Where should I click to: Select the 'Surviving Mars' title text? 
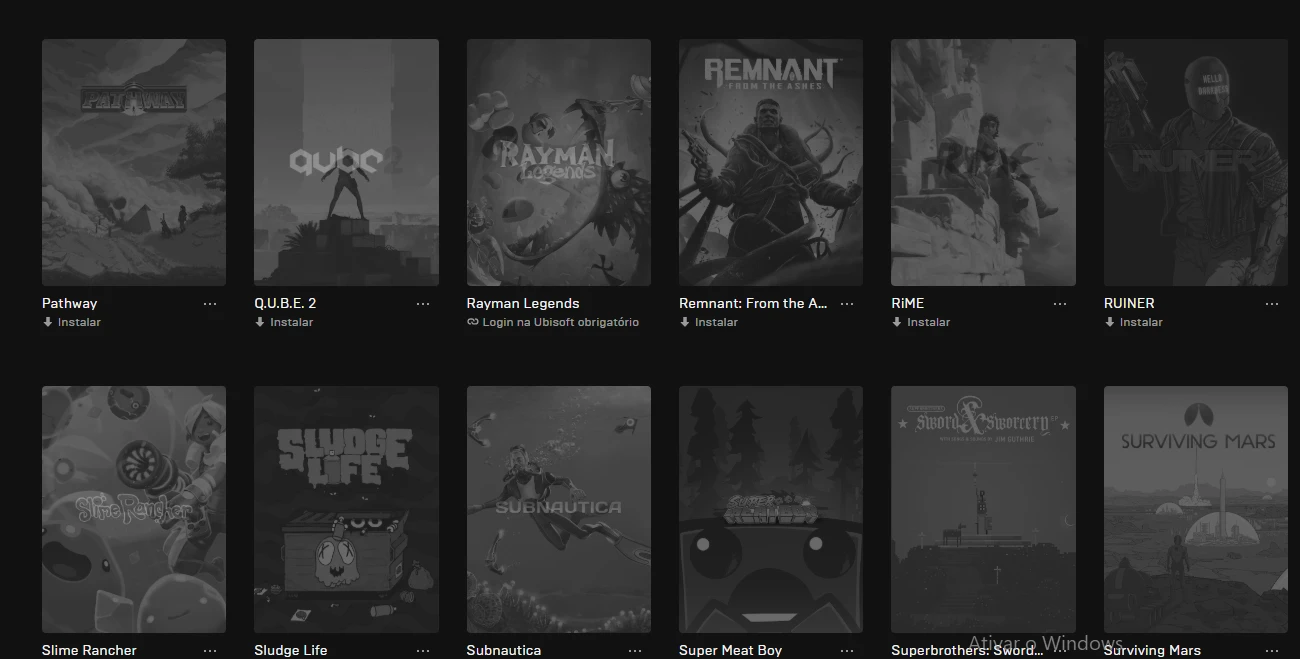click(x=1153, y=650)
